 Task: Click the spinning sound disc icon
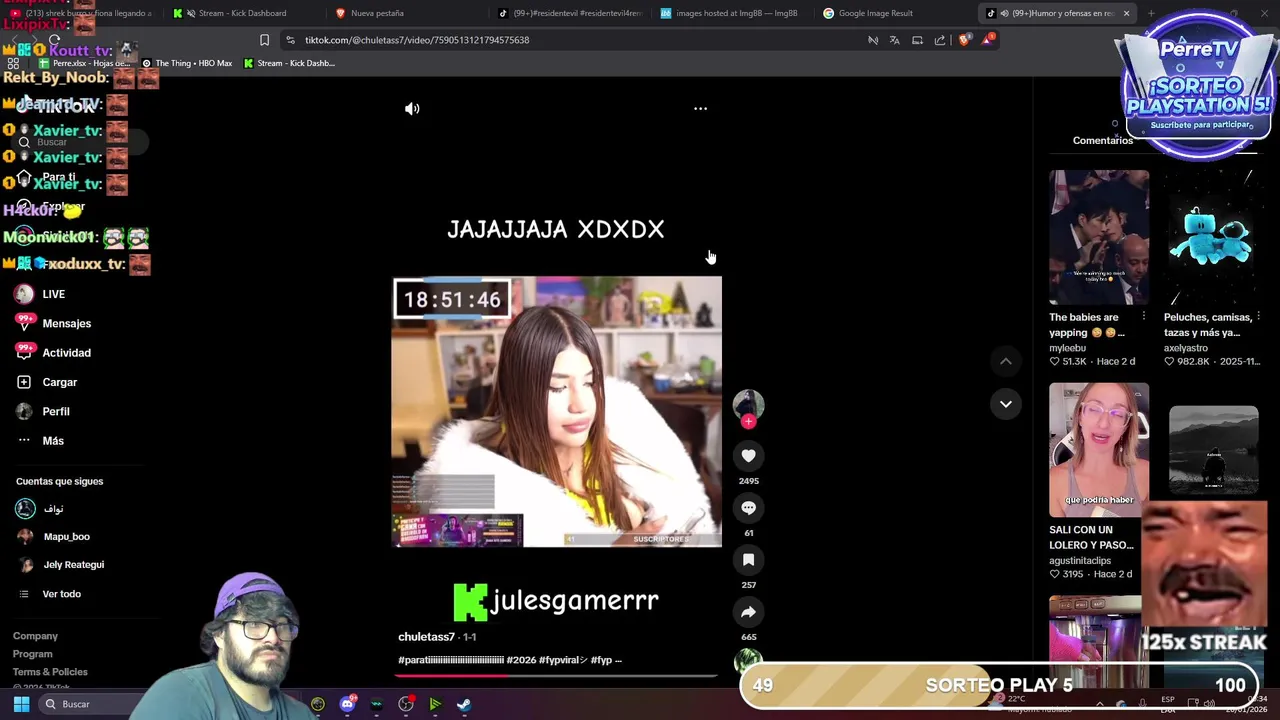tap(748, 660)
